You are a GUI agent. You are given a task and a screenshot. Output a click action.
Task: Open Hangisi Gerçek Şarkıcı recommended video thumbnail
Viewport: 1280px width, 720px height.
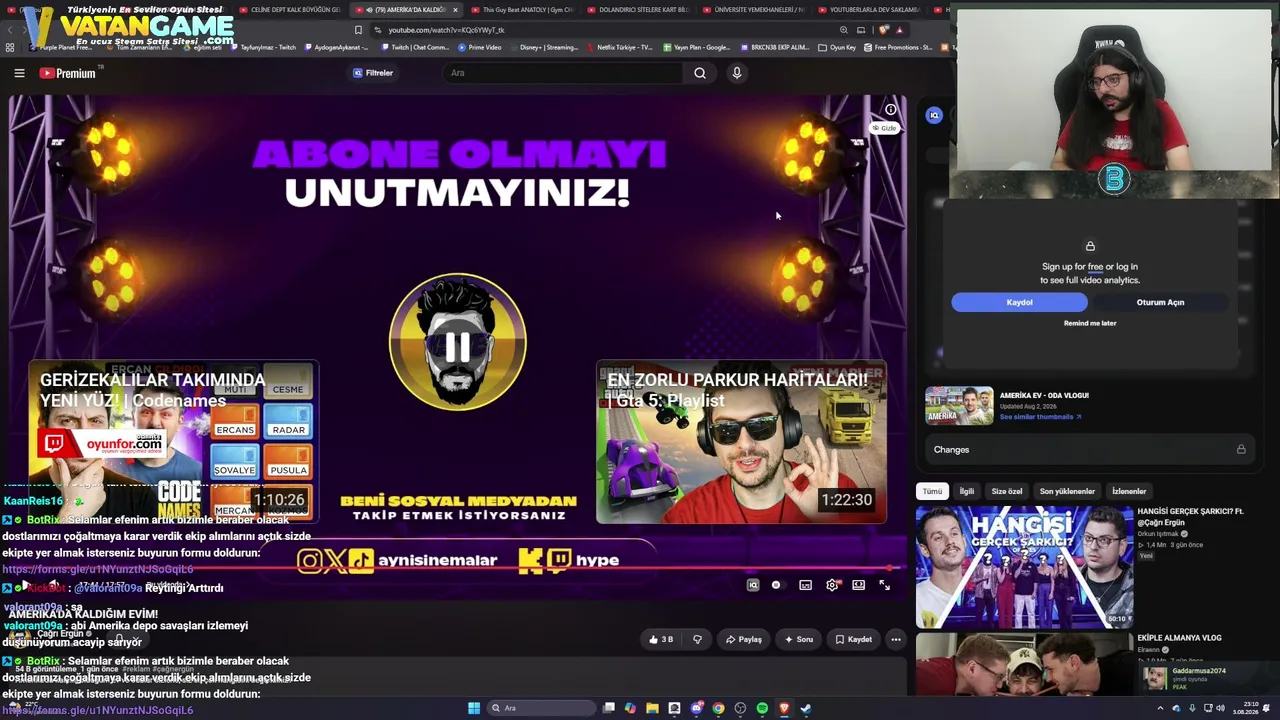tap(1025, 566)
